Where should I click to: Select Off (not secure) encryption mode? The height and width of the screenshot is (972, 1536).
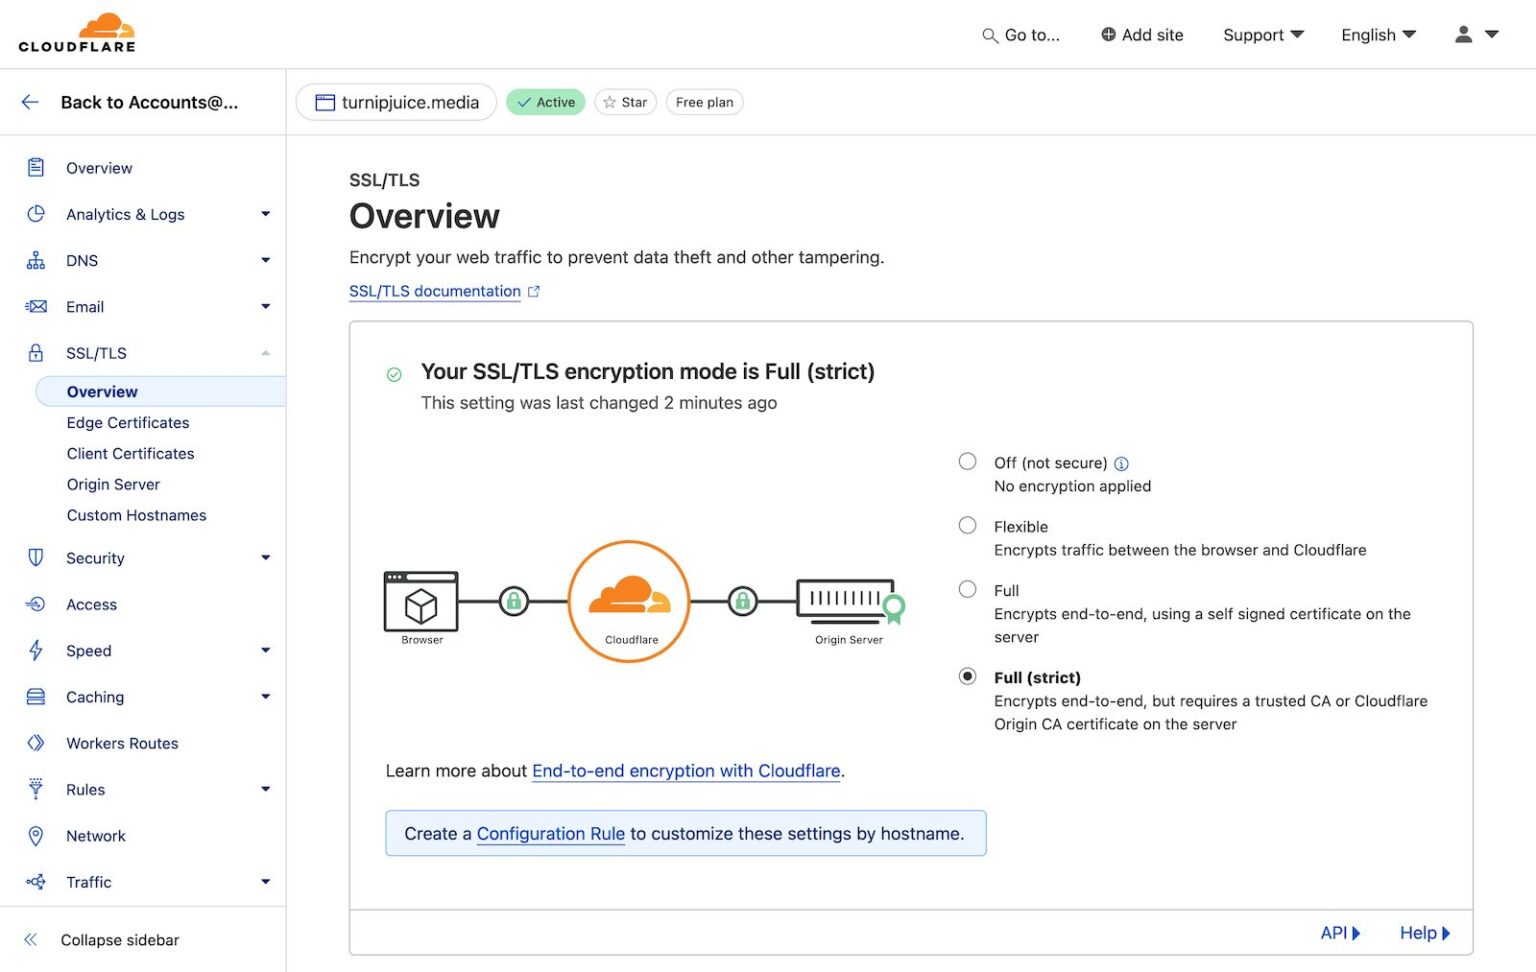[967, 461]
